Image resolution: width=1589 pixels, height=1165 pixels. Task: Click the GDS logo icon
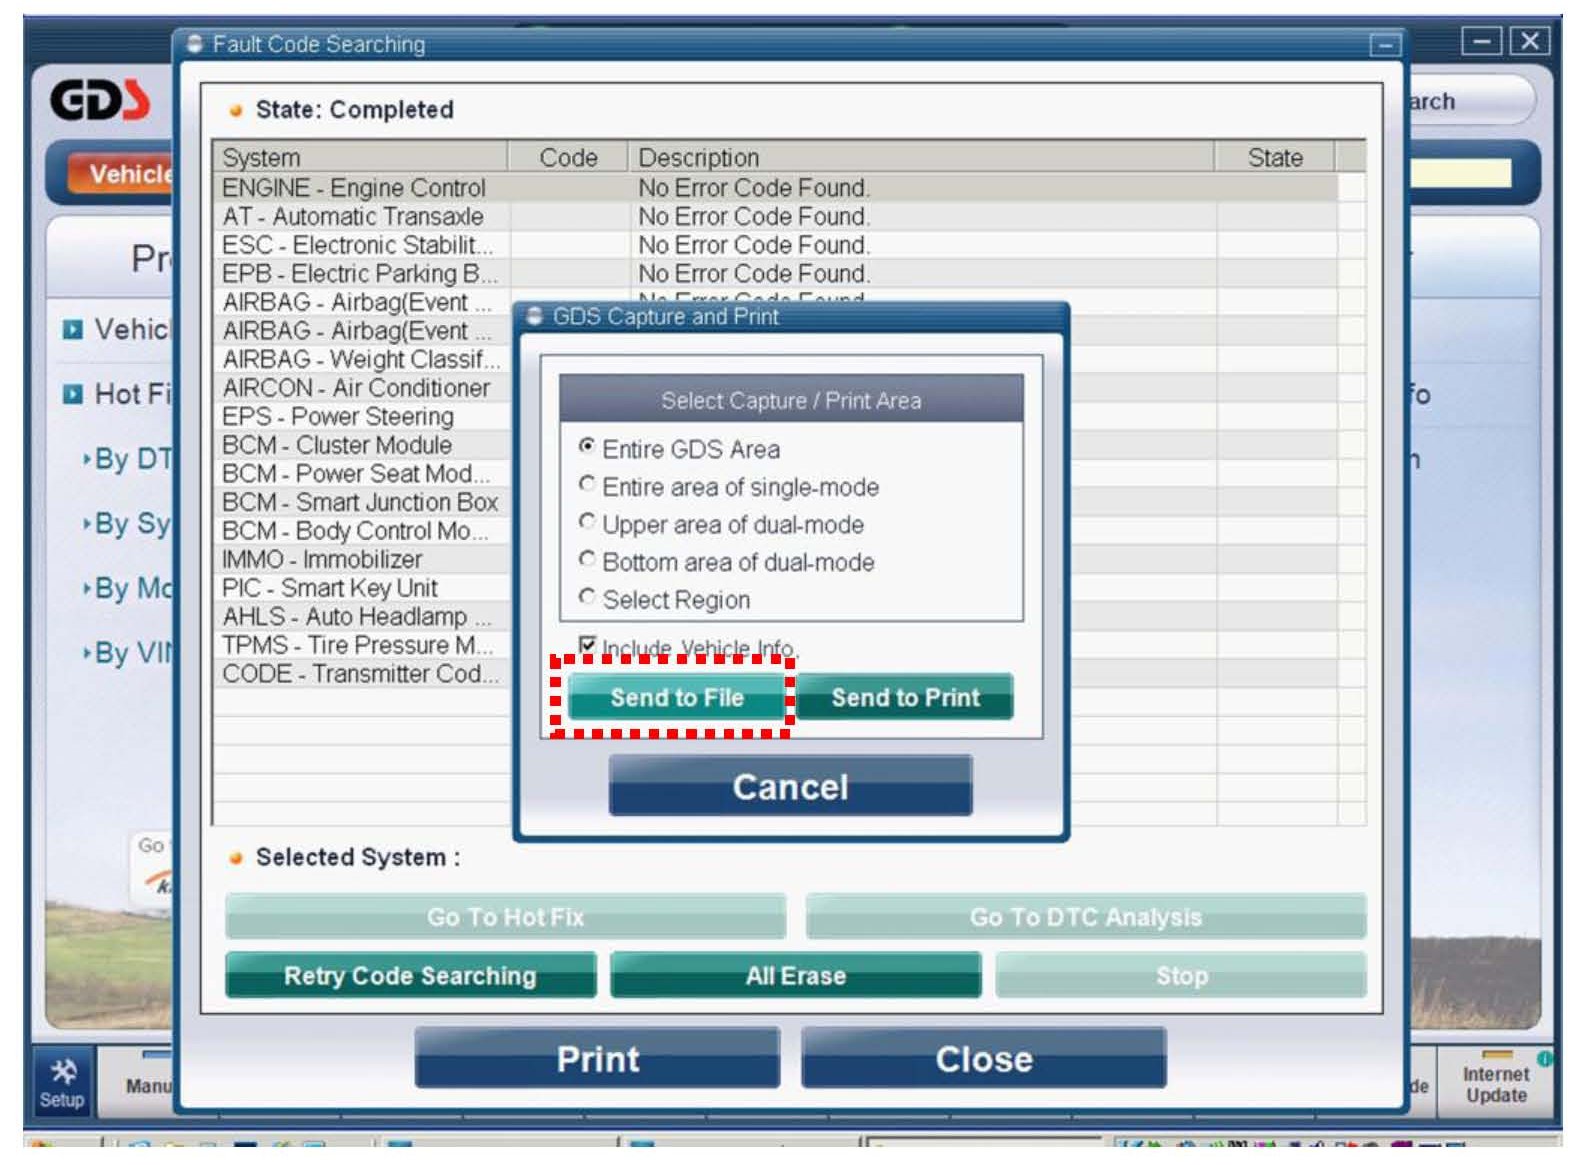pos(100,100)
